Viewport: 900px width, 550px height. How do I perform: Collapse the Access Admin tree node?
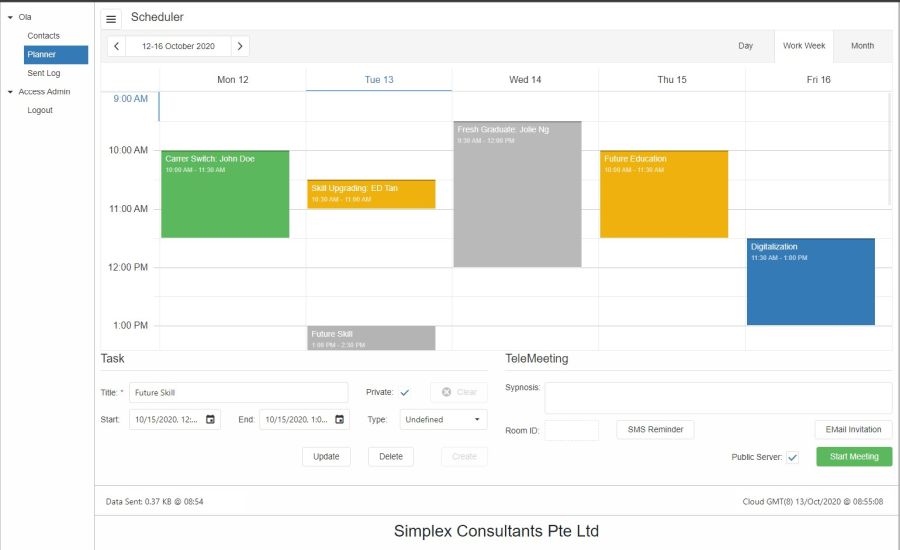point(10,92)
